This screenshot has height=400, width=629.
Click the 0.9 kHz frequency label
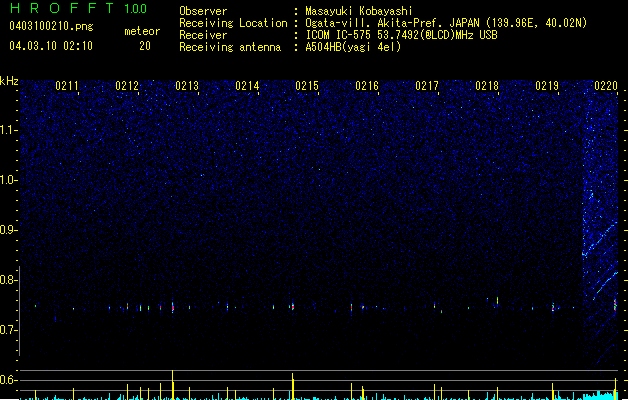point(8,230)
